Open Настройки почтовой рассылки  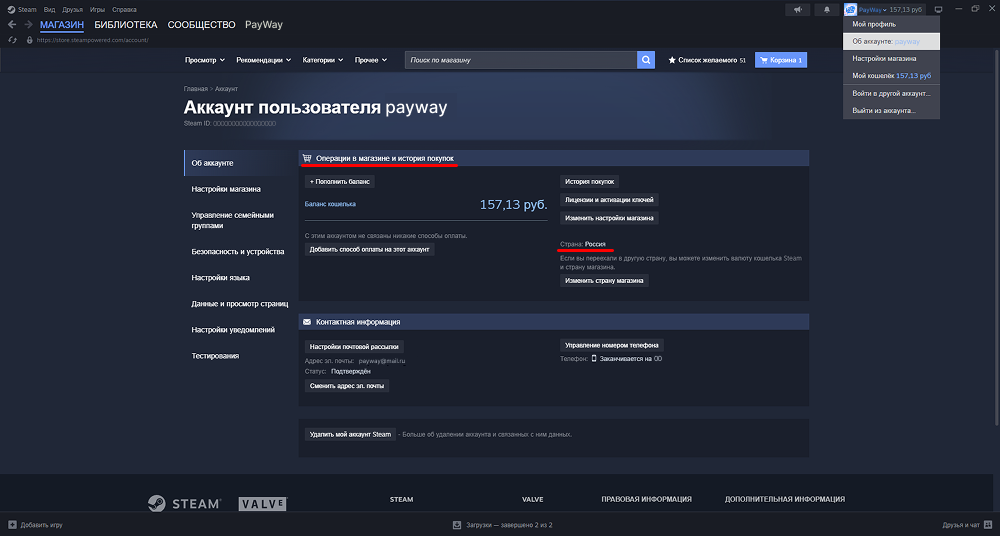click(354, 347)
